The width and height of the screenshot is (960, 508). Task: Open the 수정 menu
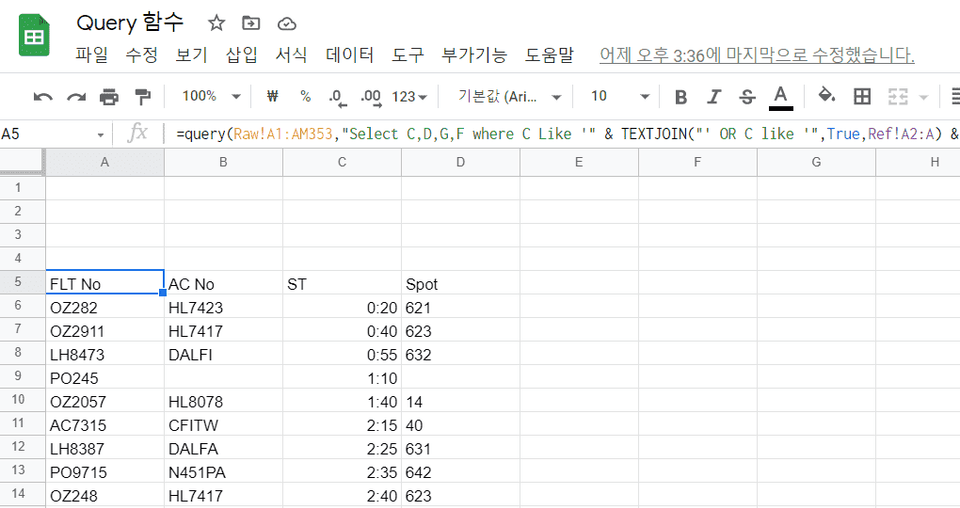click(142, 55)
